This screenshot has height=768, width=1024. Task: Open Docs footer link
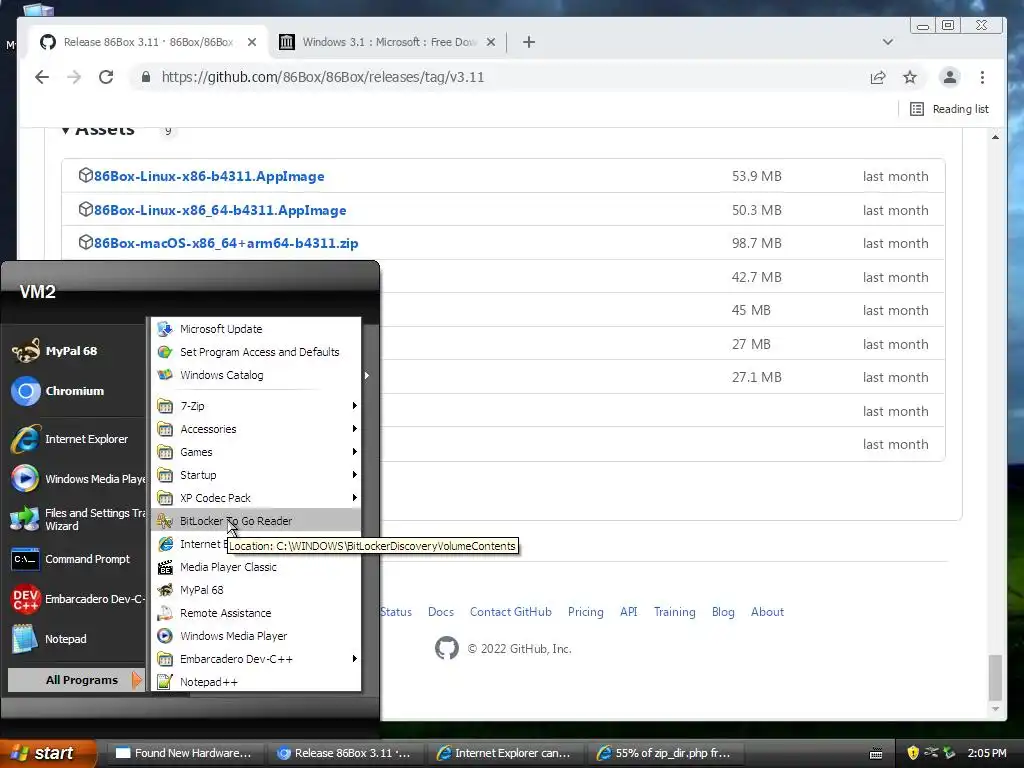click(441, 612)
